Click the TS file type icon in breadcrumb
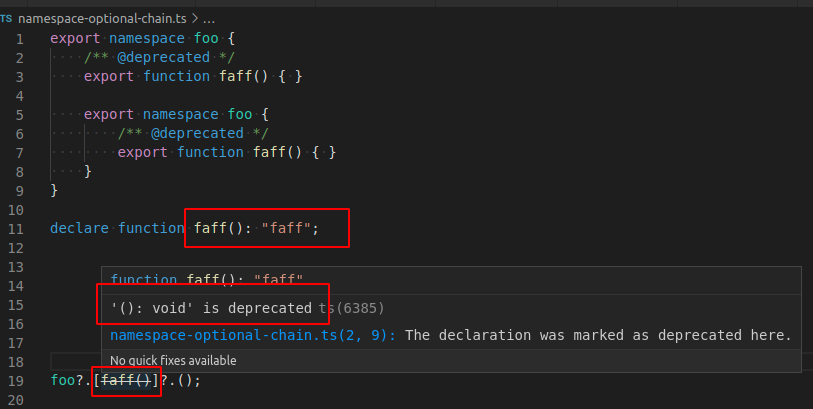The height and width of the screenshot is (409, 813). (6, 19)
